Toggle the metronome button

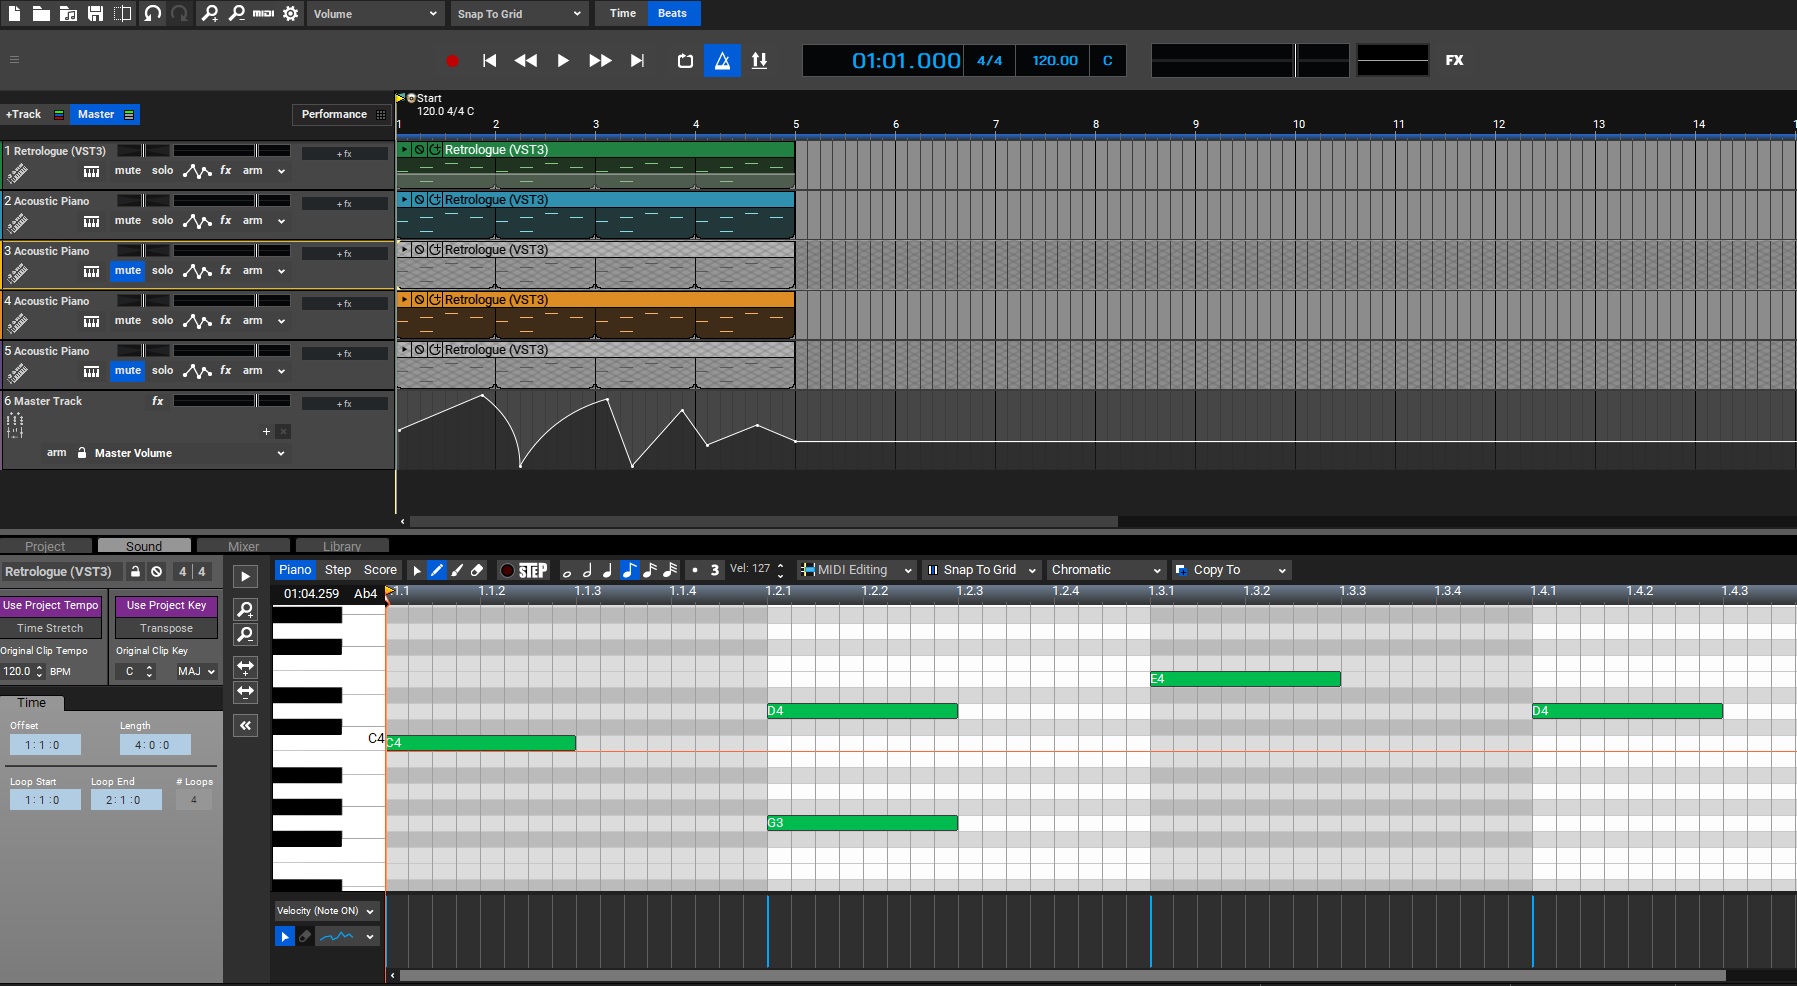(722, 60)
